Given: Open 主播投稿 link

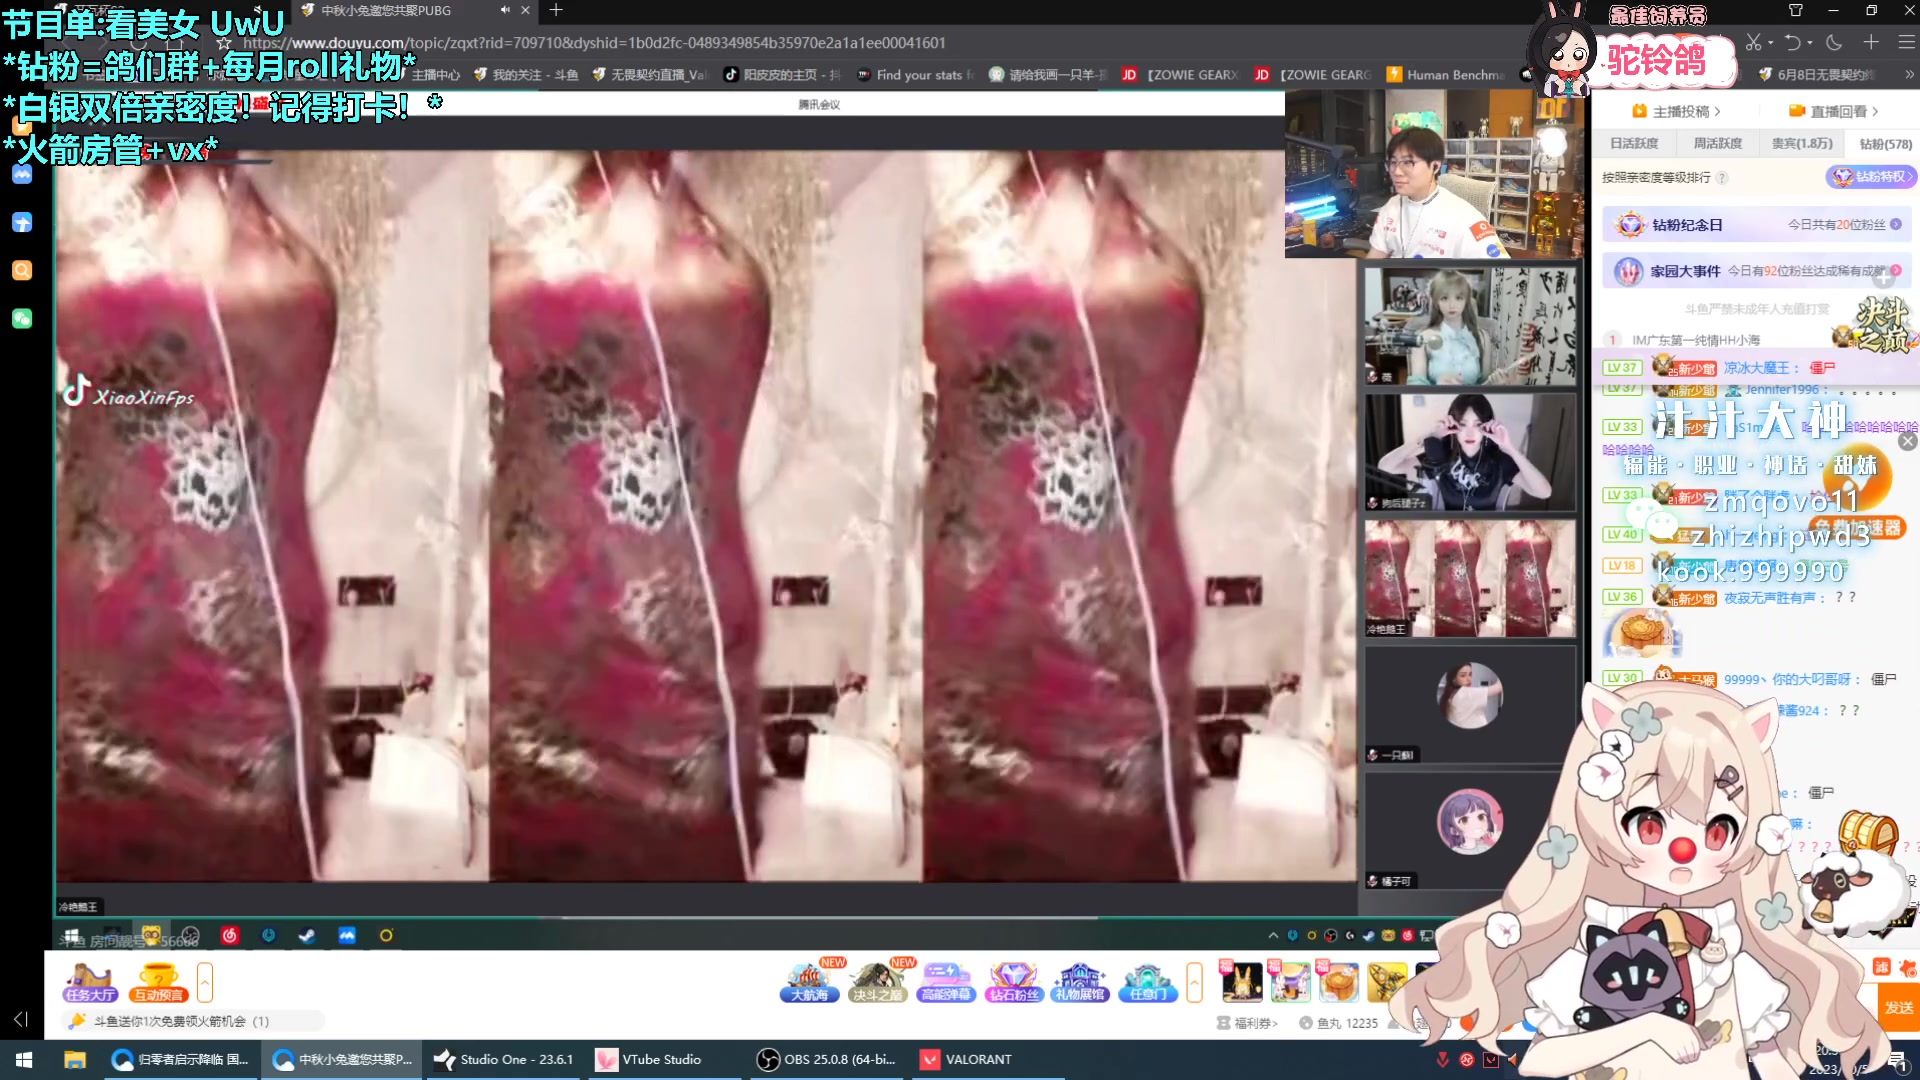Looking at the screenshot, I should tap(1676, 111).
